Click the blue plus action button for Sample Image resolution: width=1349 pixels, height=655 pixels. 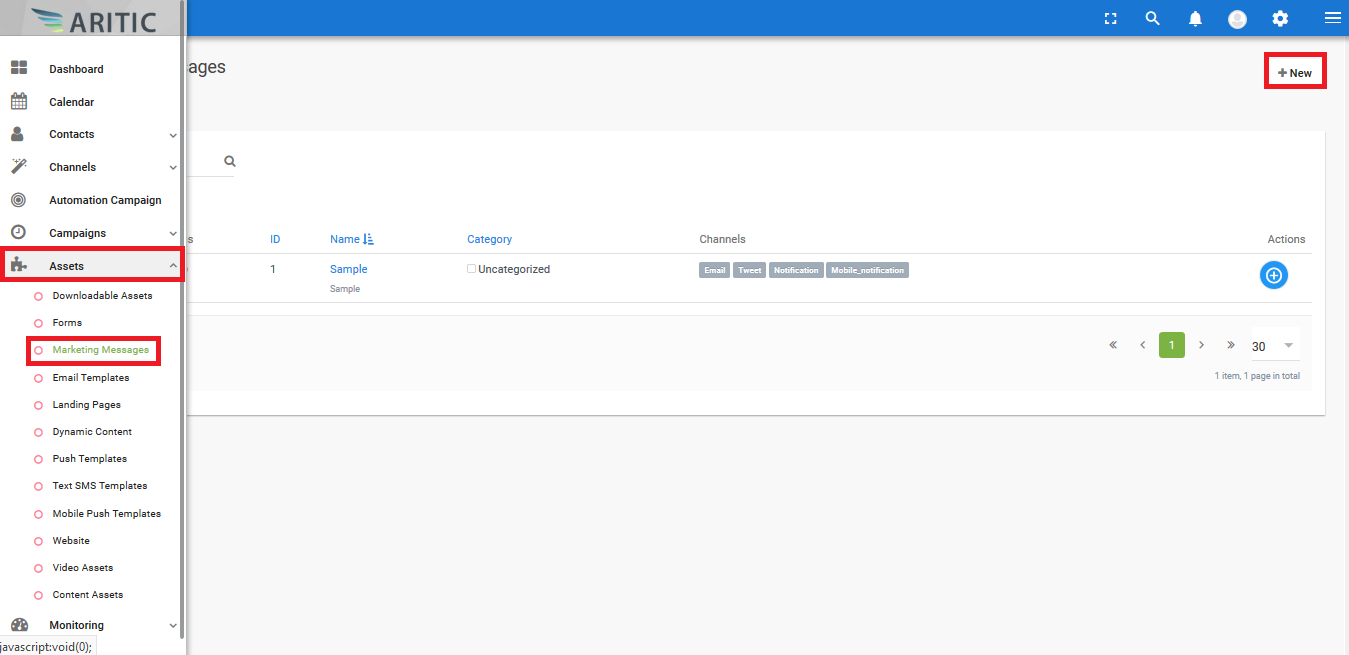1273,275
